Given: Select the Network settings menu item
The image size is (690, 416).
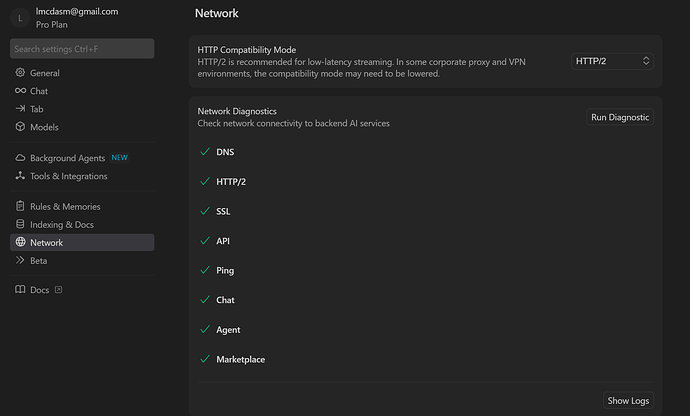Looking at the screenshot, I should tap(46, 242).
